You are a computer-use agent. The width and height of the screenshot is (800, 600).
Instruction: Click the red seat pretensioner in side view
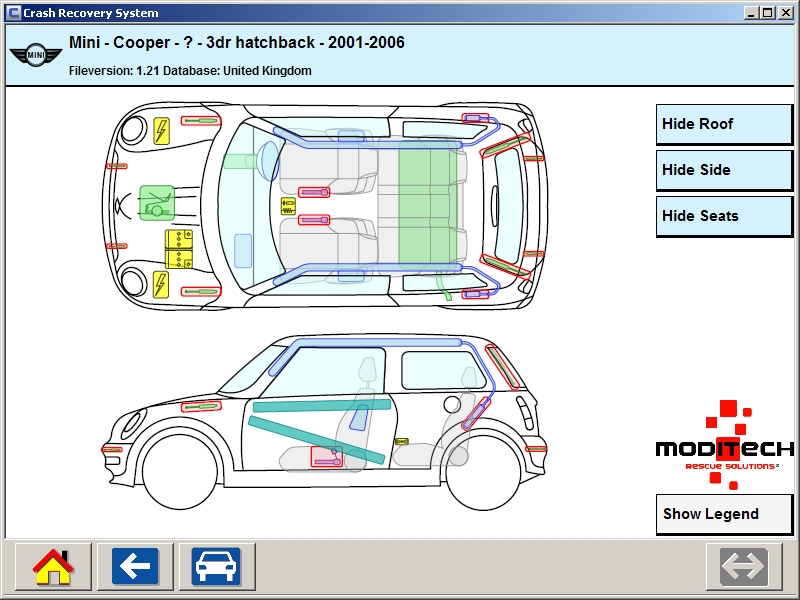pos(327,456)
